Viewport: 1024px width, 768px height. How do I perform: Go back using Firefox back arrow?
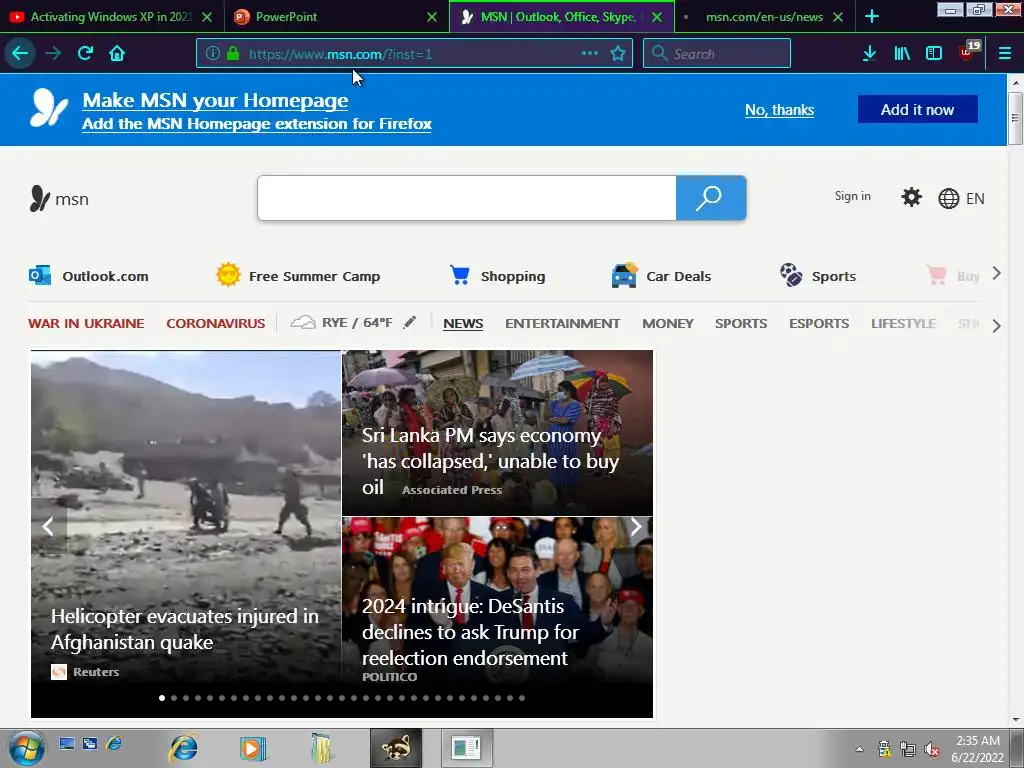click(x=20, y=54)
